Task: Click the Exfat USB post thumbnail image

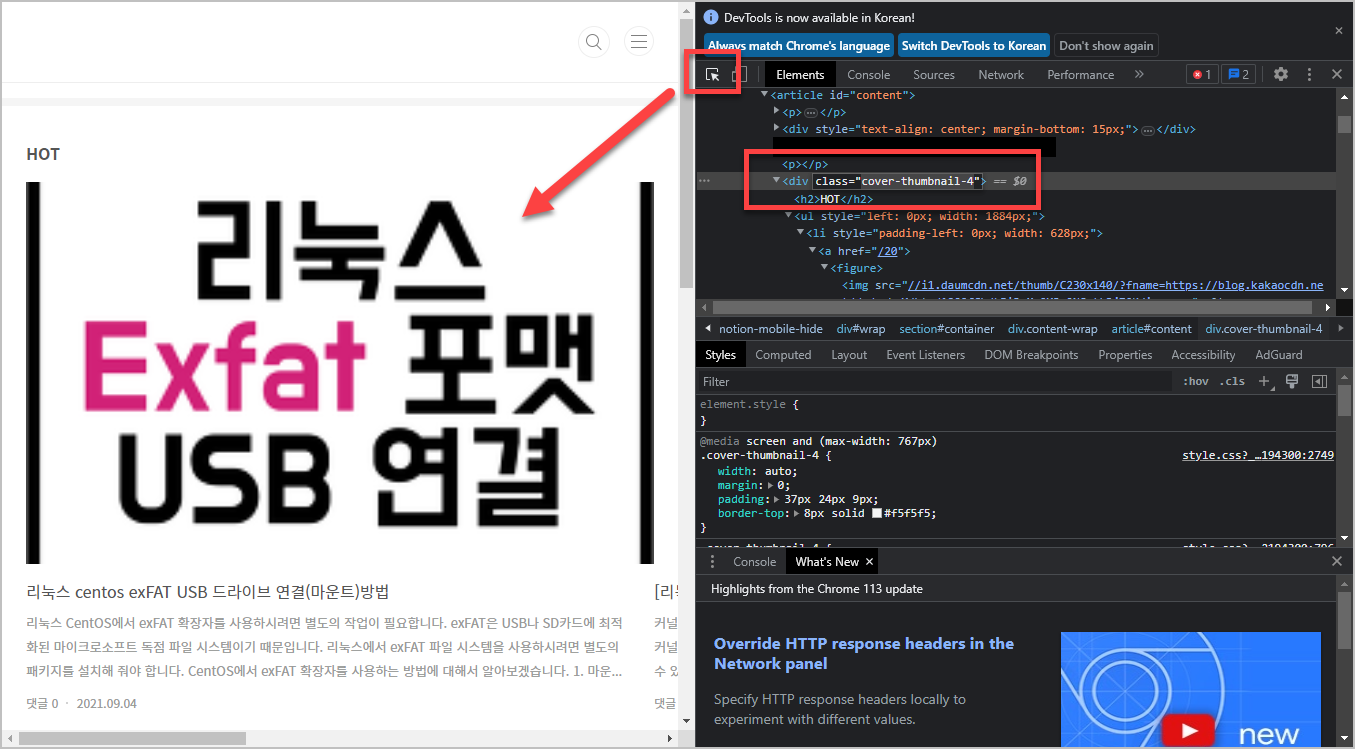Action: point(340,373)
